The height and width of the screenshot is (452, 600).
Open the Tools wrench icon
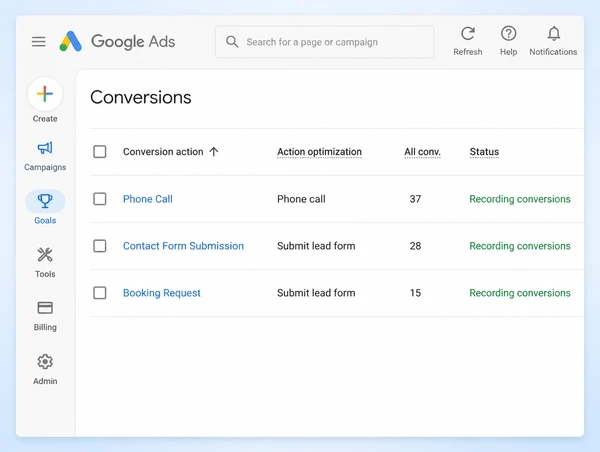[45, 255]
